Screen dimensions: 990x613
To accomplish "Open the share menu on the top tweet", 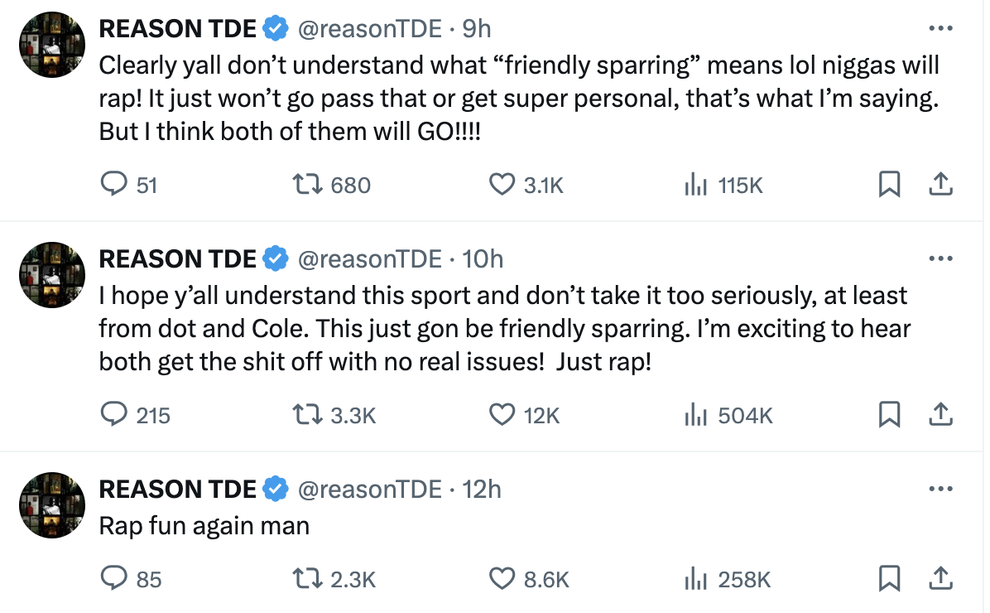I will 940,184.
